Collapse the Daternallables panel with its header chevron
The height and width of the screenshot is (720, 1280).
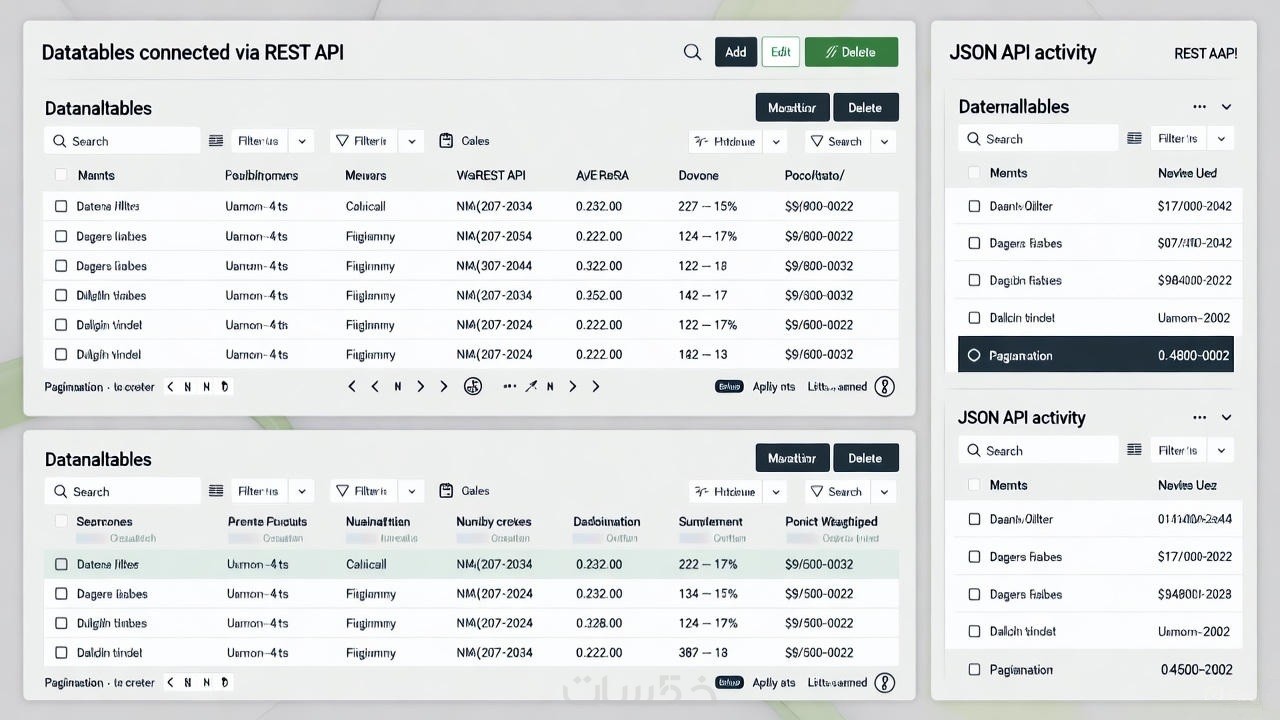[1226, 107]
